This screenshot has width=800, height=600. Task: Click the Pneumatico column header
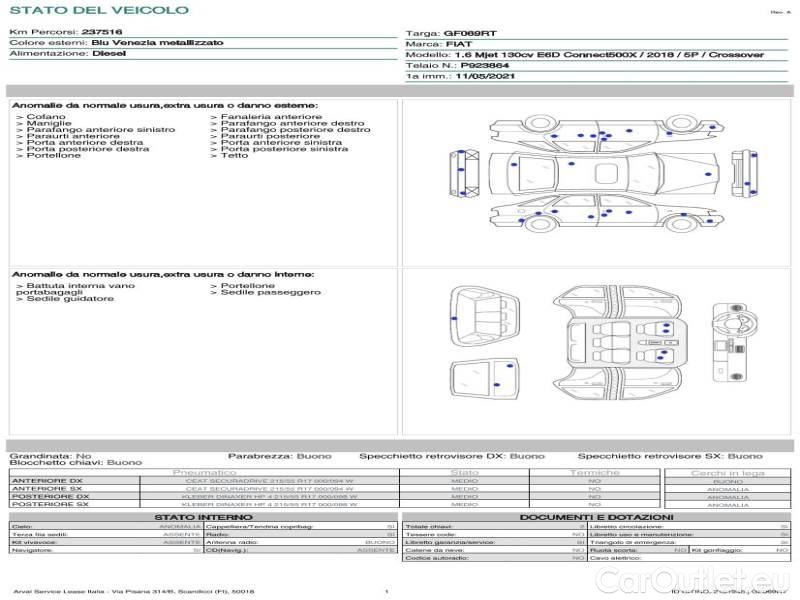[x=205, y=472]
